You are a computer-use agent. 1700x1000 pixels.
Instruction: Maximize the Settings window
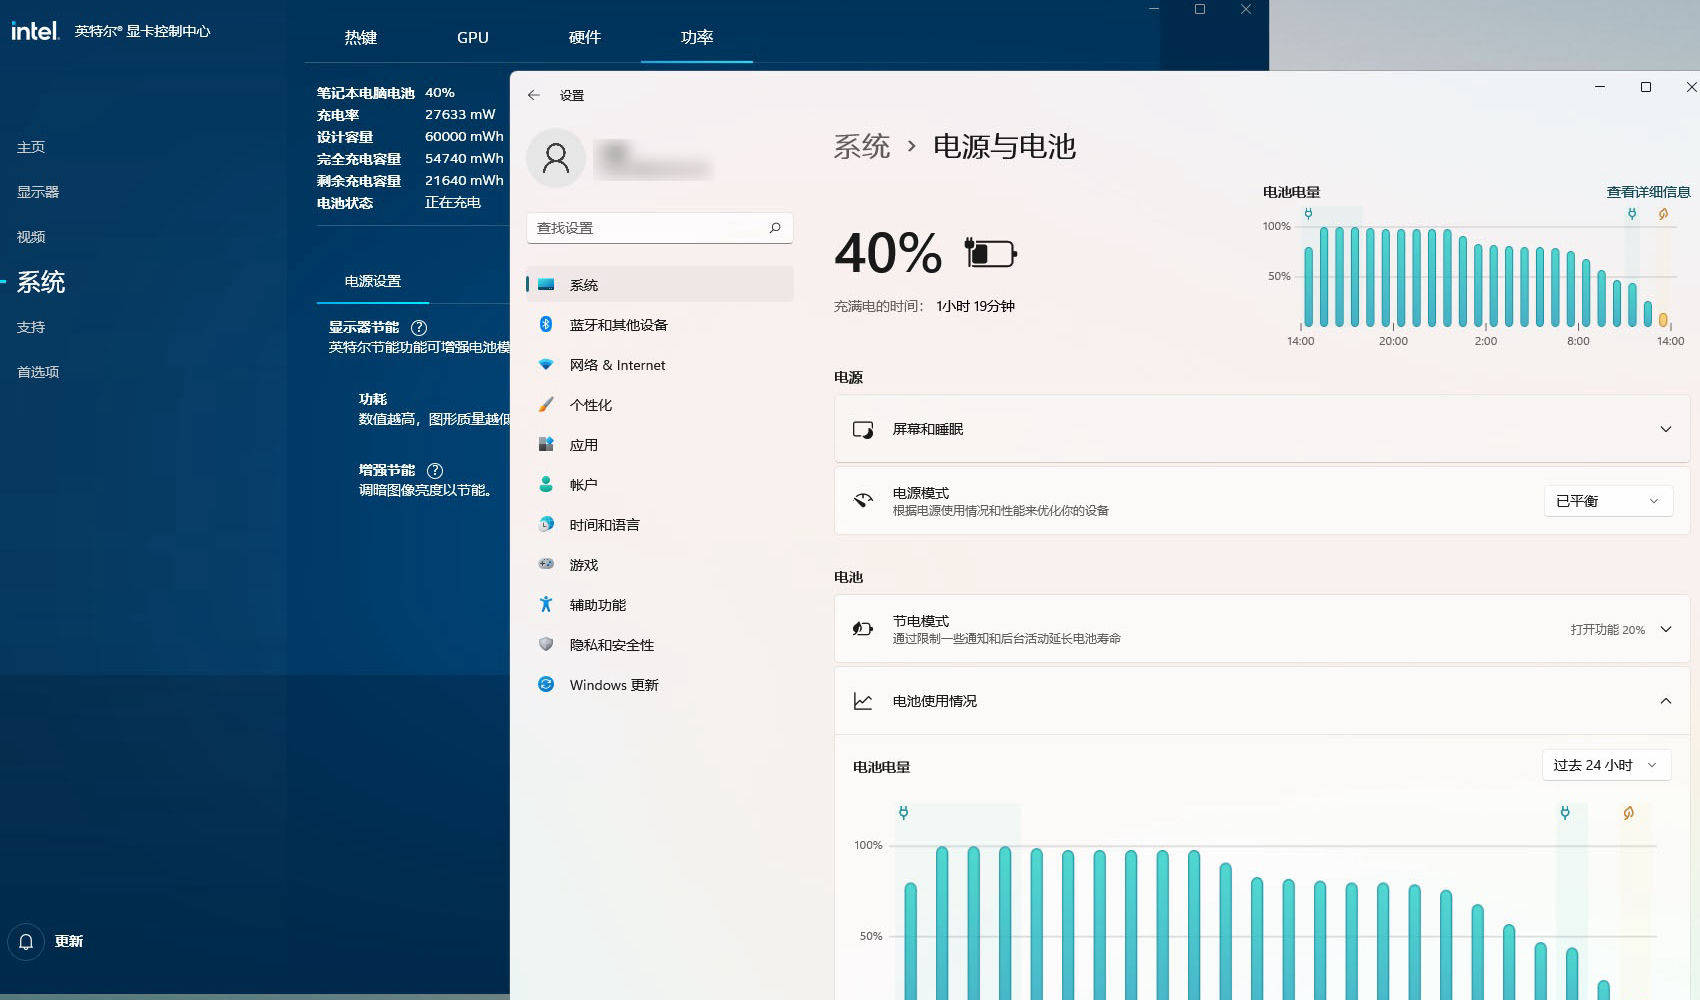1646,87
